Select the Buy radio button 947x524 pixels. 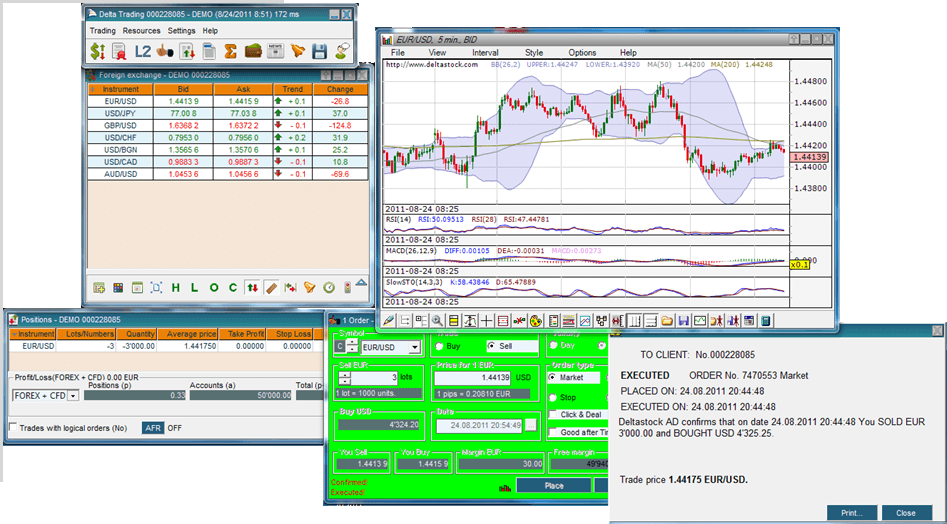click(x=440, y=347)
